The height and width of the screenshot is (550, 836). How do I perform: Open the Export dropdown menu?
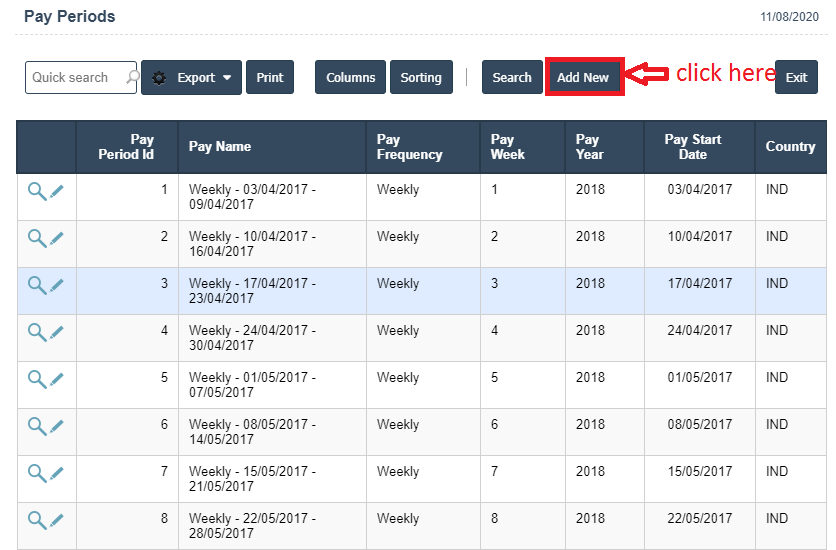point(191,77)
